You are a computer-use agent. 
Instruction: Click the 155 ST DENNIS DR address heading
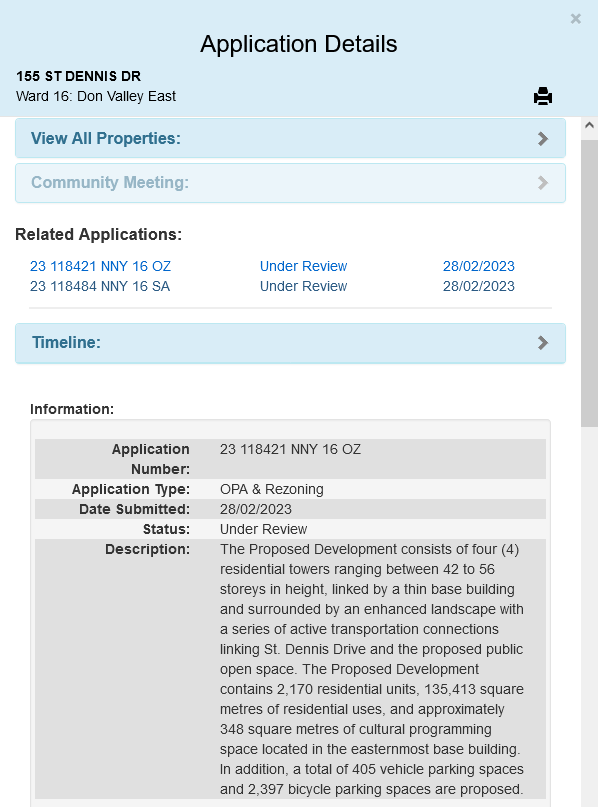tap(78, 76)
